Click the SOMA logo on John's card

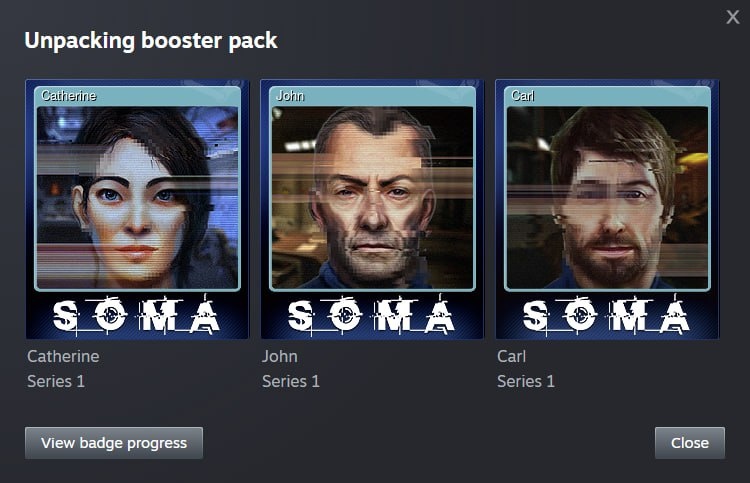pyautogui.click(x=371, y=315)
